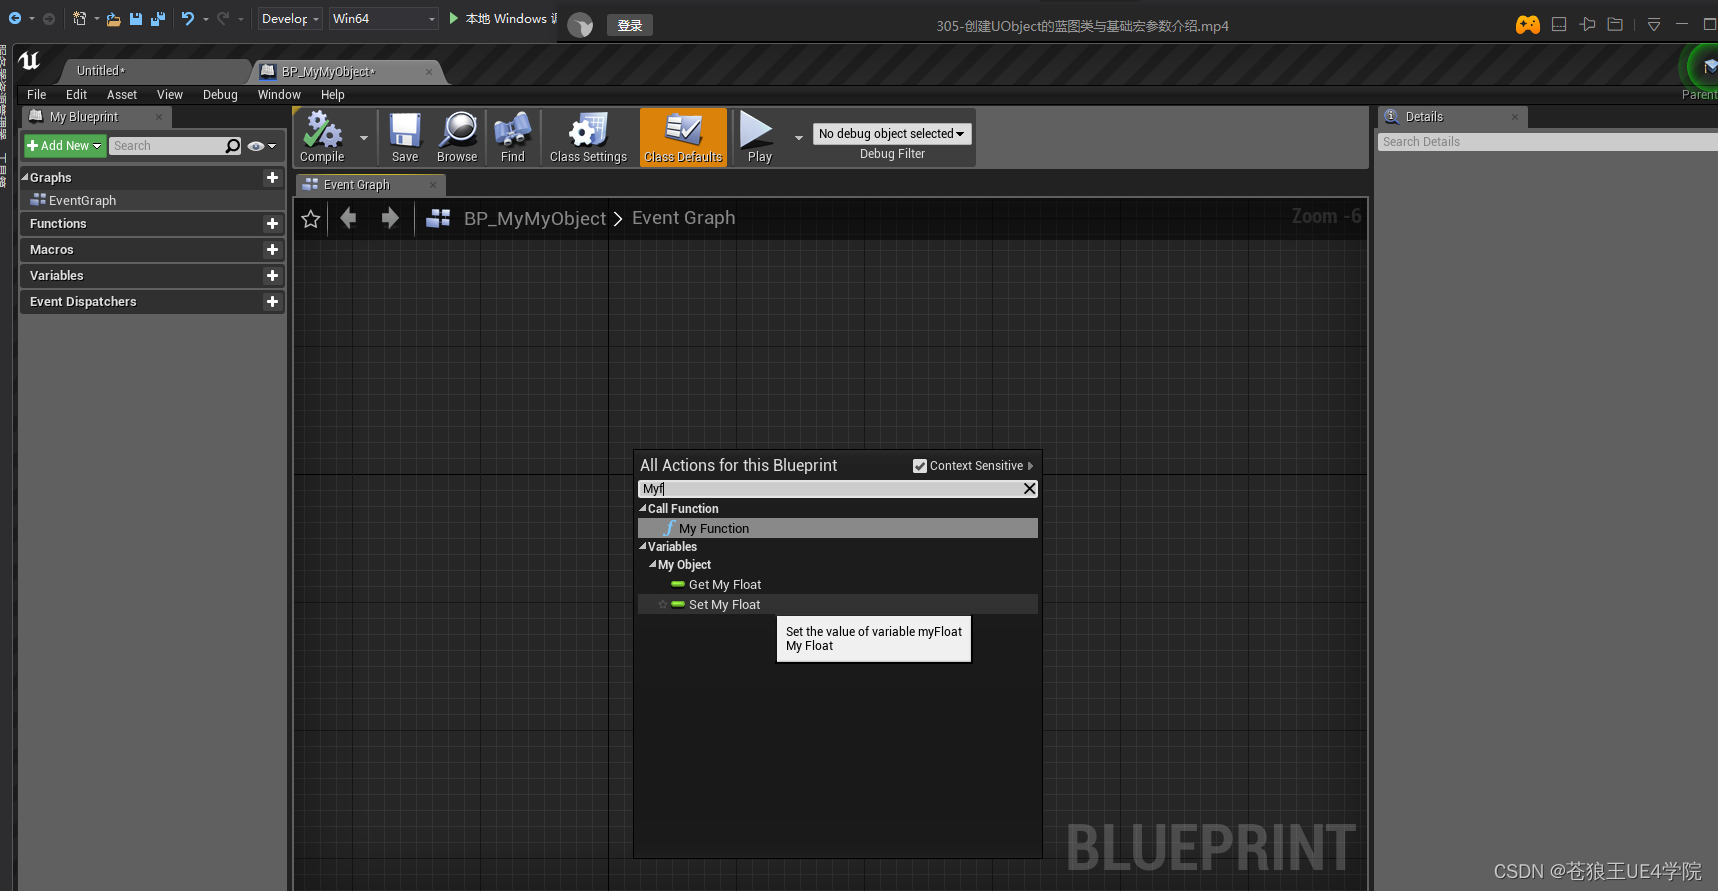Click the mini-window icon beside the gamepad
This screenshot has width=1718, height=891.
click(1559, 24)
